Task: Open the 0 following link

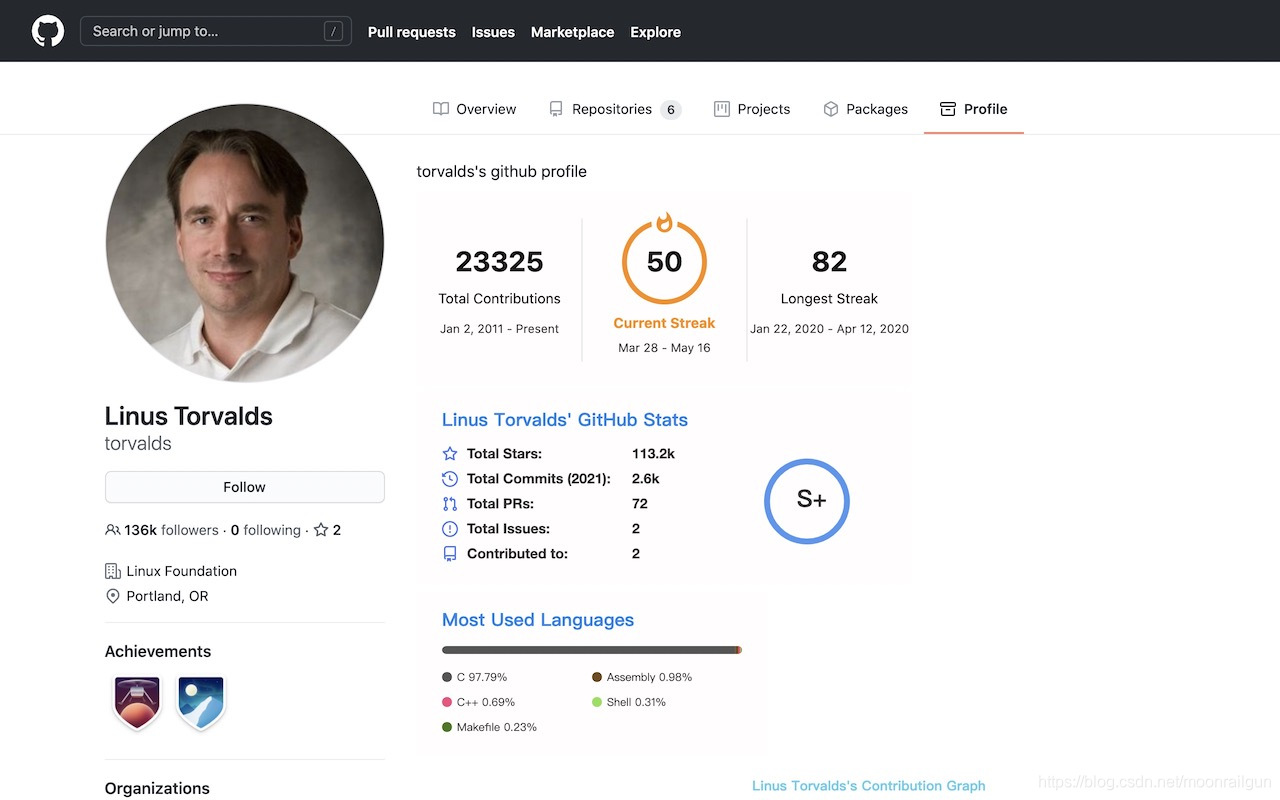Action: pyautogui.click(x=266, y=530)
